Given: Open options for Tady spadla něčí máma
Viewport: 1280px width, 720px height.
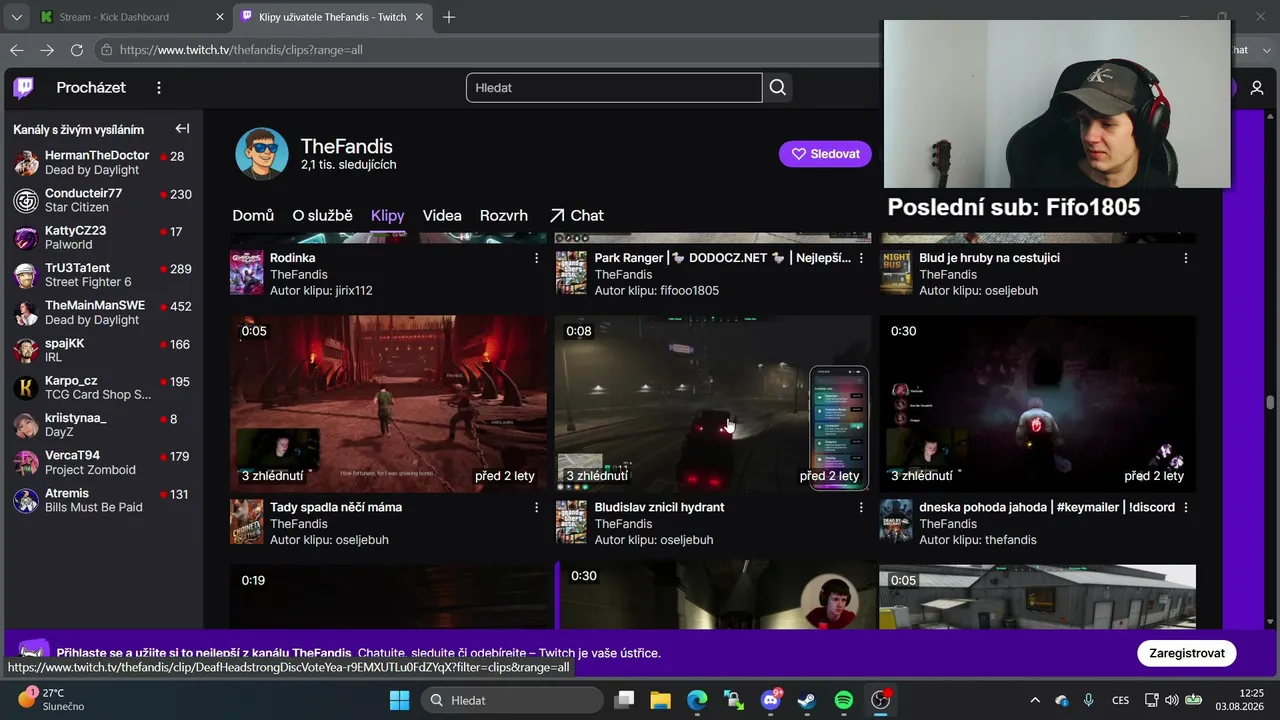Looking at the screenshot, I should click(537, 508).
